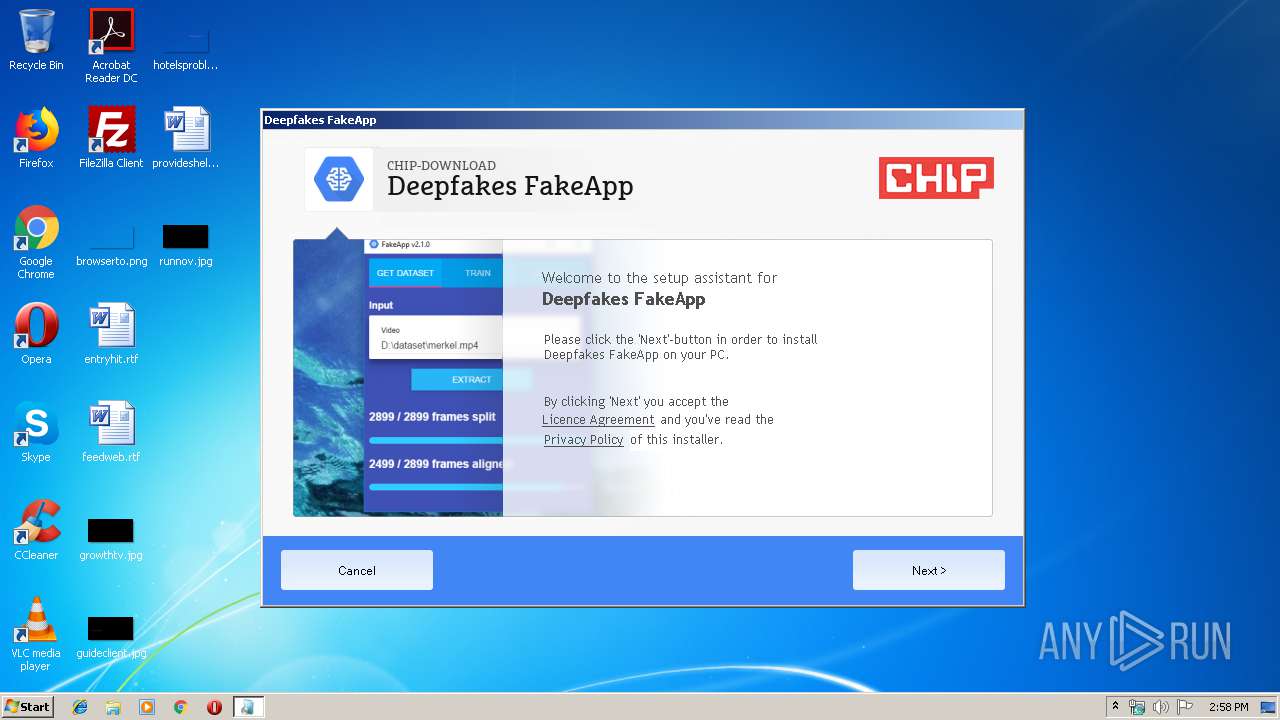The width and height of the screenshot is (1280, 720).
Task: Click the 'CHIP-DOWNLOAD' label text
Action: (x=441, y=166)
